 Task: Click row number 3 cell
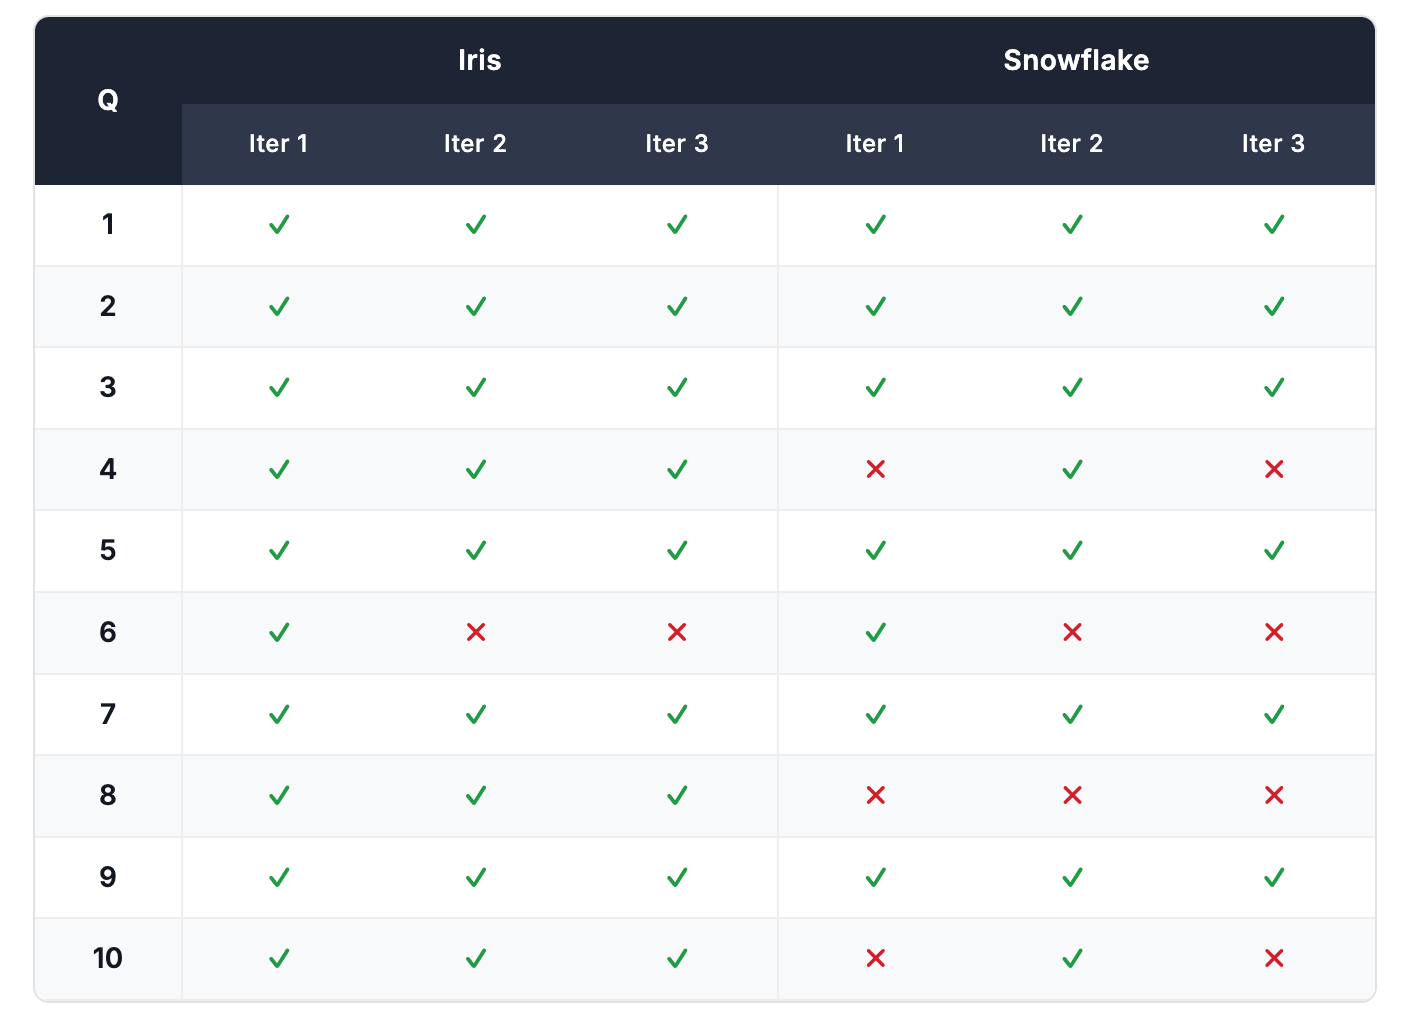108,388
